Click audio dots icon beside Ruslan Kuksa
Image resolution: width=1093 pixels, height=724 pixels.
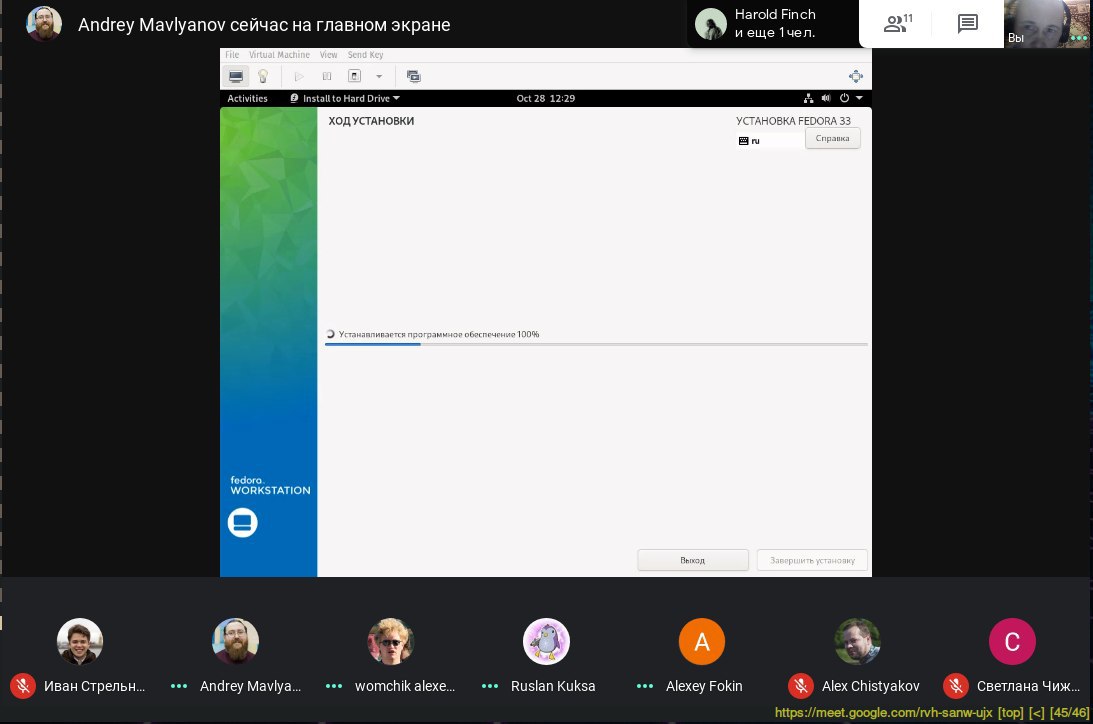point(490,686)
